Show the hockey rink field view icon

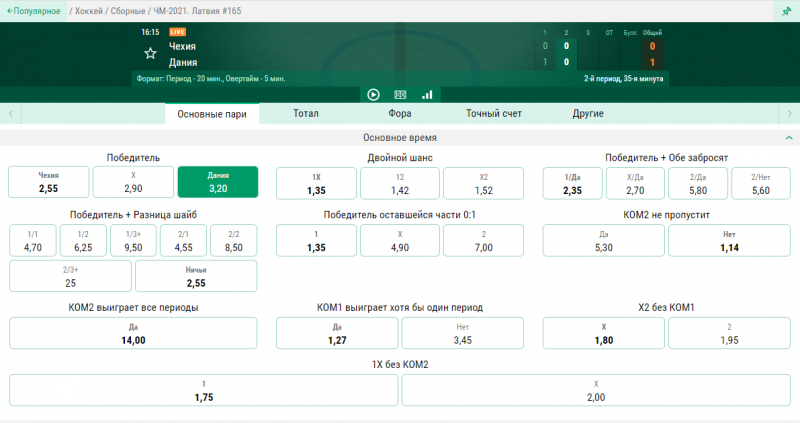(x=400, y=95)
